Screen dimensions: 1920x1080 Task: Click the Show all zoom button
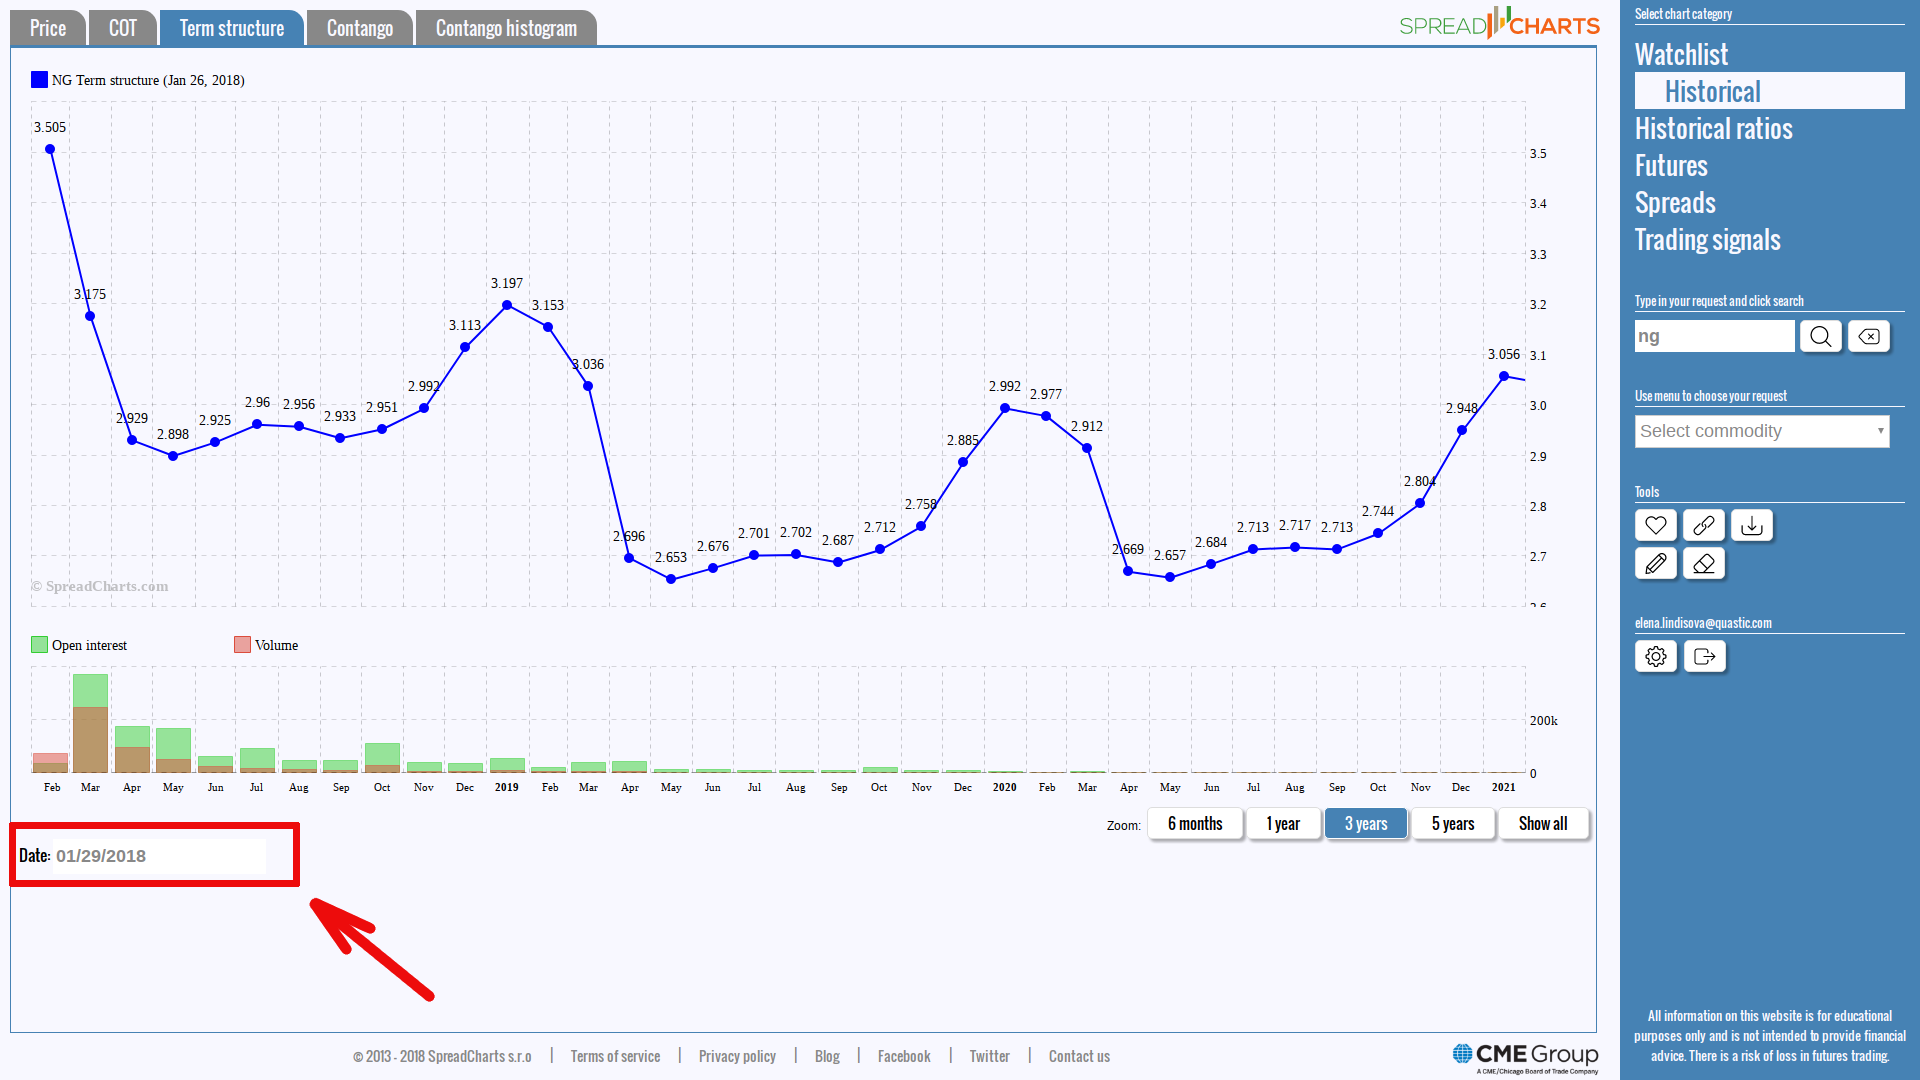tap(1543, 824)
